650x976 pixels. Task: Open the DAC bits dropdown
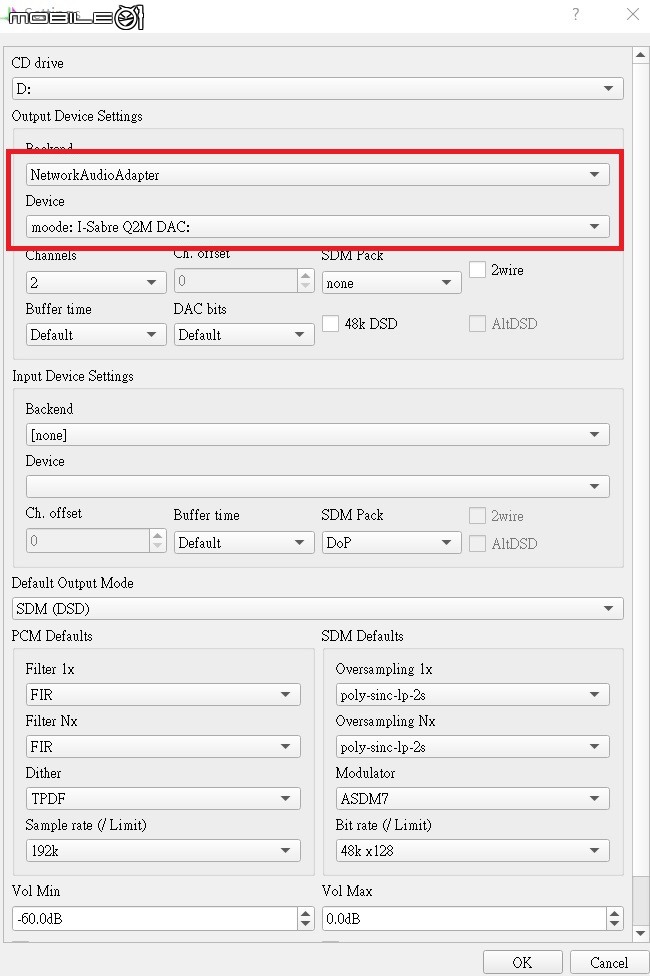pyautogui.click(x=244, y=335)
